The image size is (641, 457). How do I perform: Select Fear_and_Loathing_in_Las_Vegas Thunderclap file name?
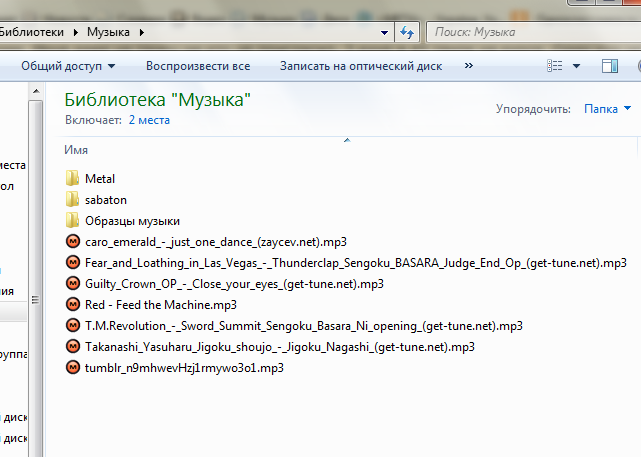pos(356,263)
